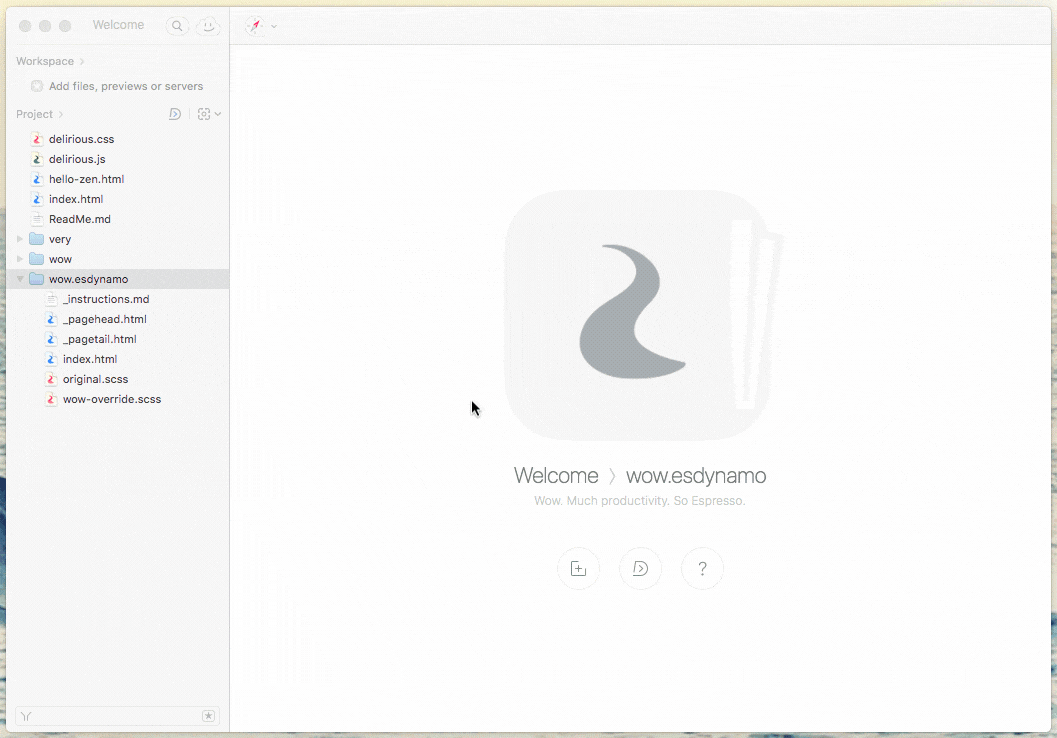The height and width of the screenshot is (738, 1057).
Task: Expand the very folder disclosure triangle
Action: coord(20,239)
